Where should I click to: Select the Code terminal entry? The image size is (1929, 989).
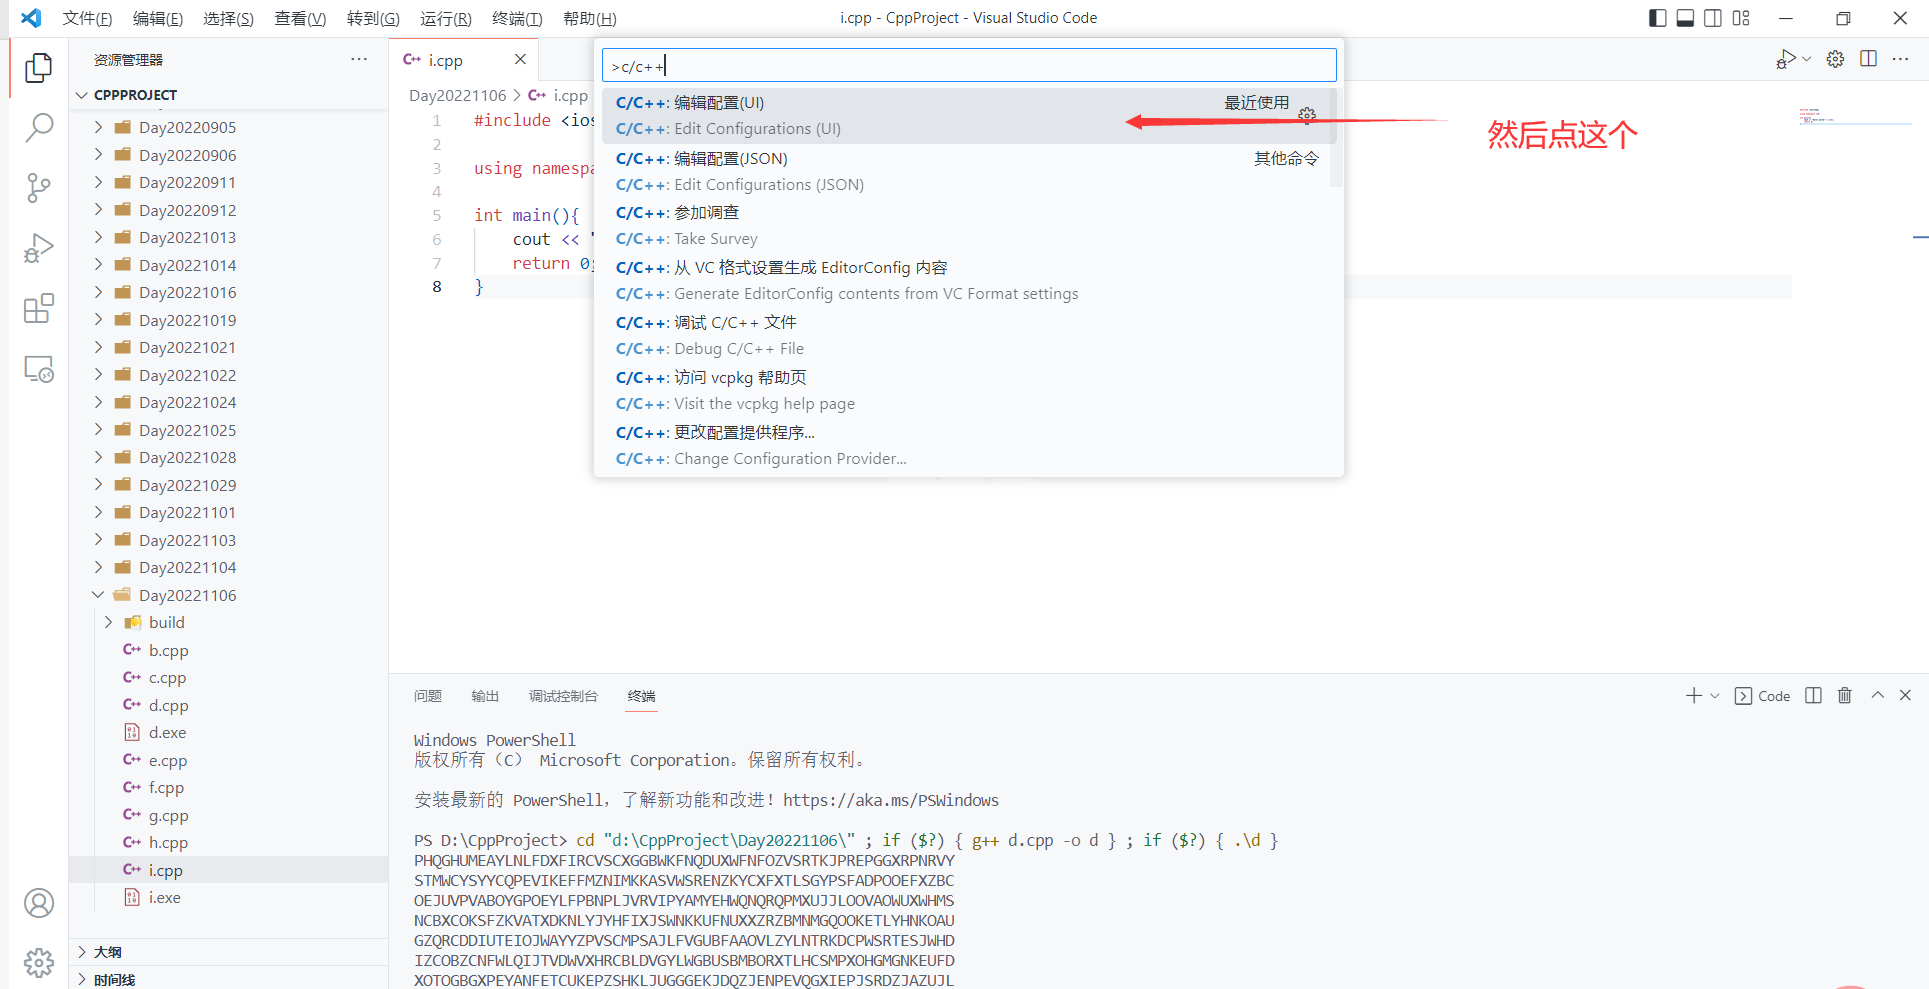1762,696
